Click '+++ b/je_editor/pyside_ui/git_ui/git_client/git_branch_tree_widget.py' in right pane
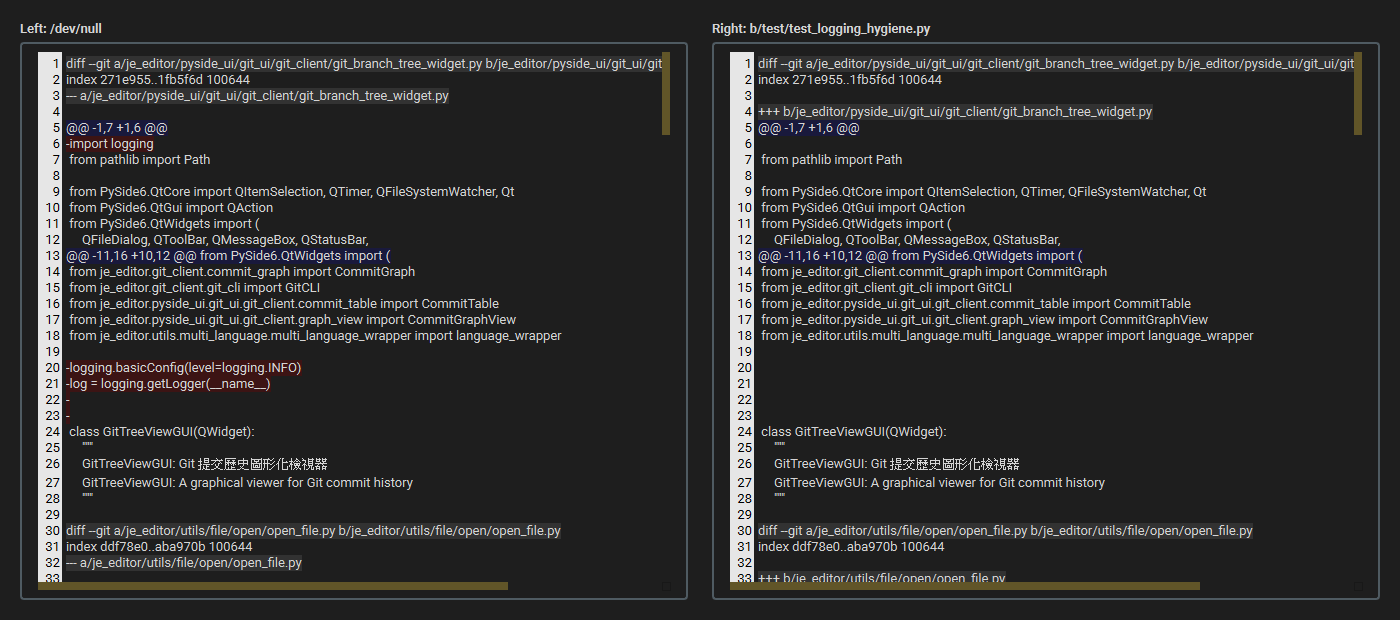The image size is (1400, 620). point(955,112)
